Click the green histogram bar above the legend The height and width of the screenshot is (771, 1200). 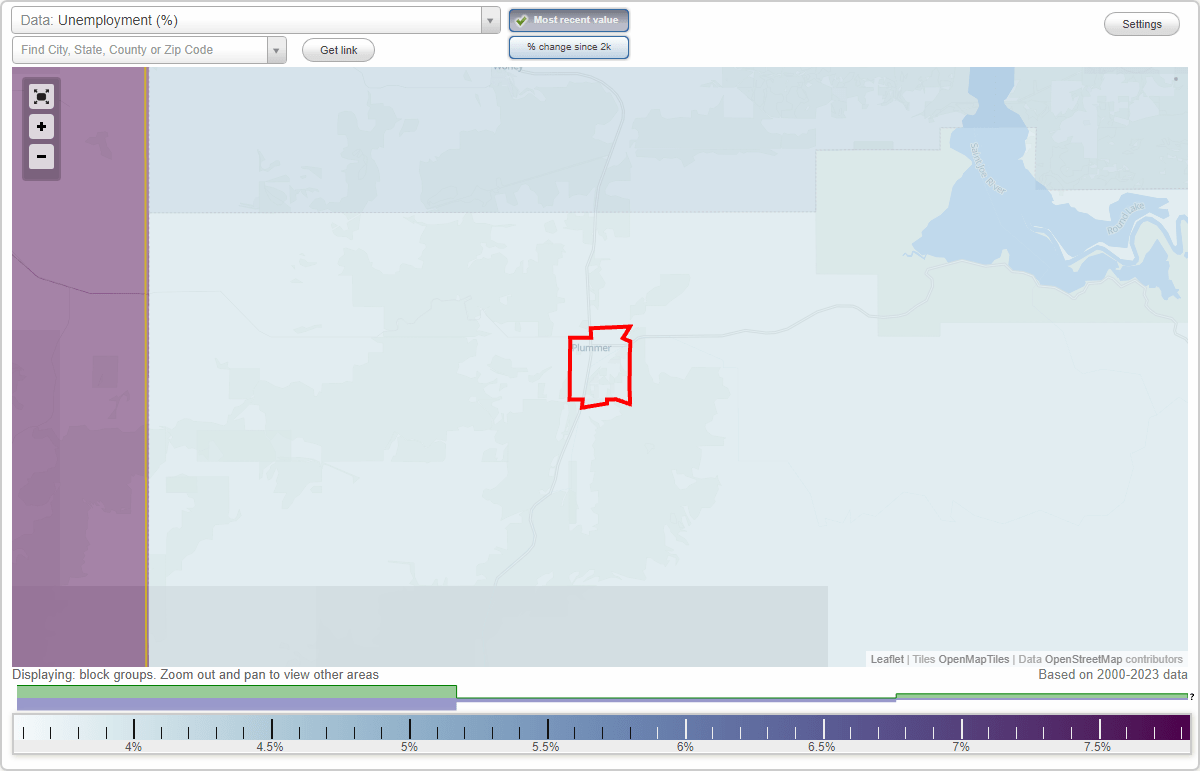(237, 691)
